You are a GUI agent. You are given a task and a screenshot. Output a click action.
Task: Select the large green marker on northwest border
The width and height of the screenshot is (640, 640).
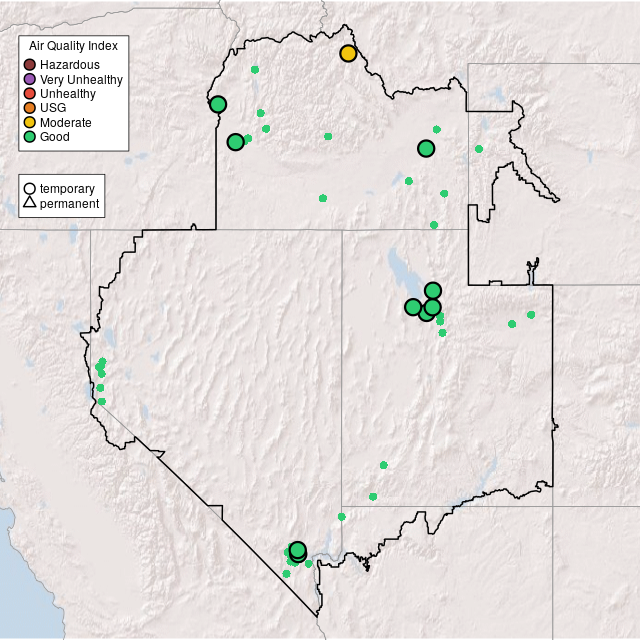pos(218,104)
